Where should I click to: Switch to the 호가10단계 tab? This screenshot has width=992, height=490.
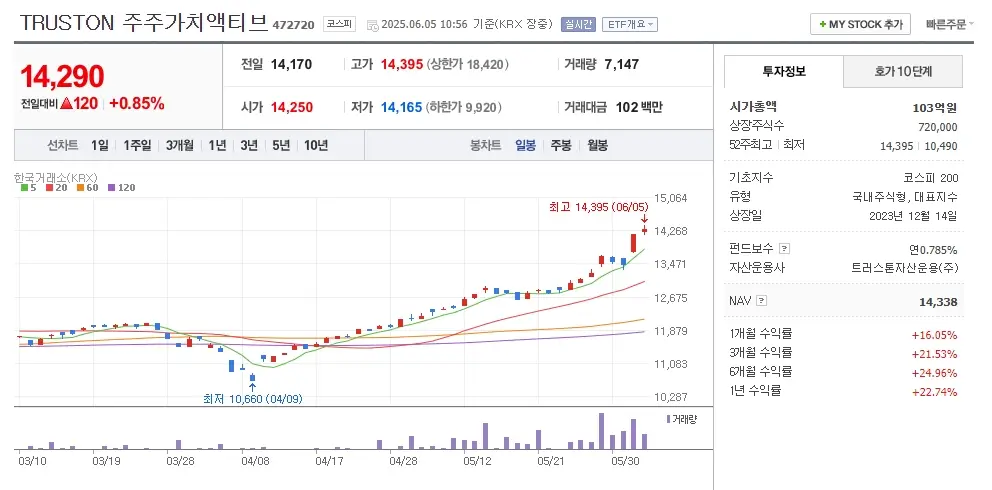(902, 72)
